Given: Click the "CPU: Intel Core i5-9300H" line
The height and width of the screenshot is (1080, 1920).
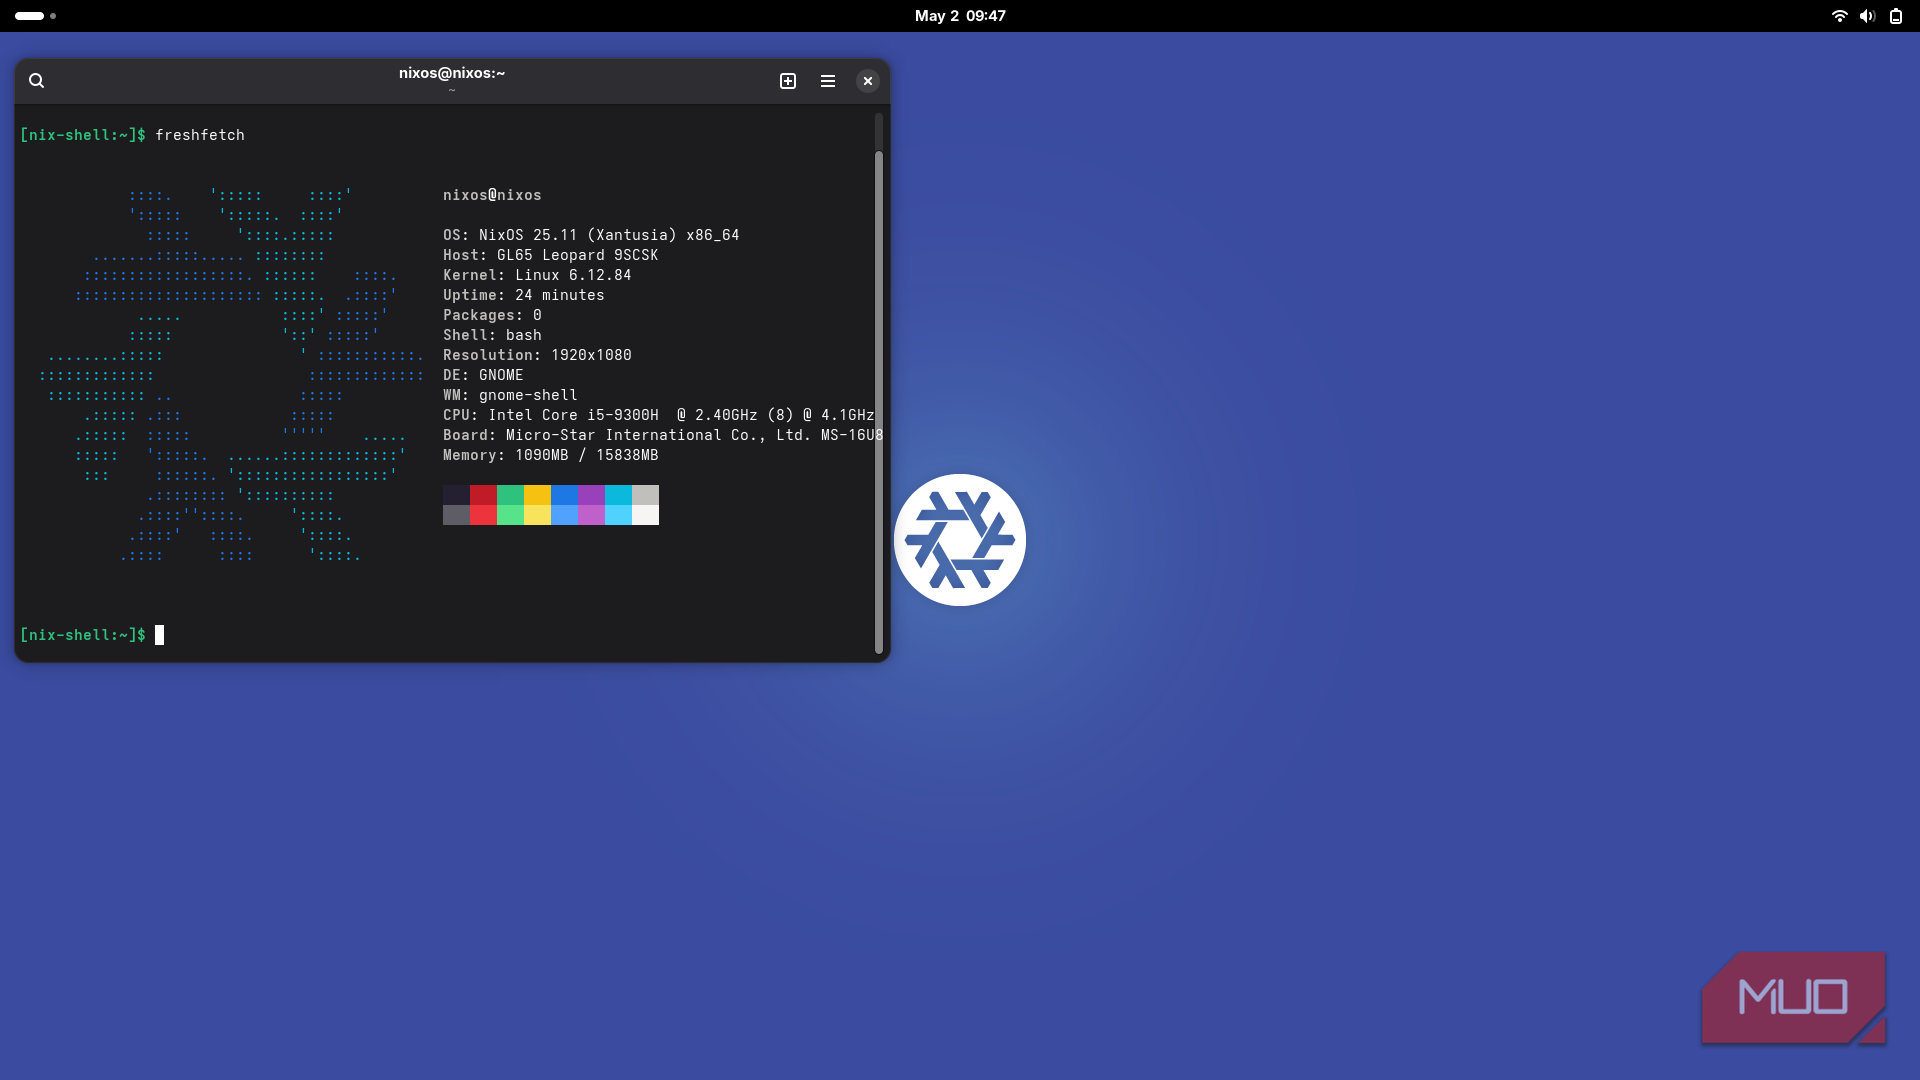Looking at the screenshot, I should (x=658, y=415).
